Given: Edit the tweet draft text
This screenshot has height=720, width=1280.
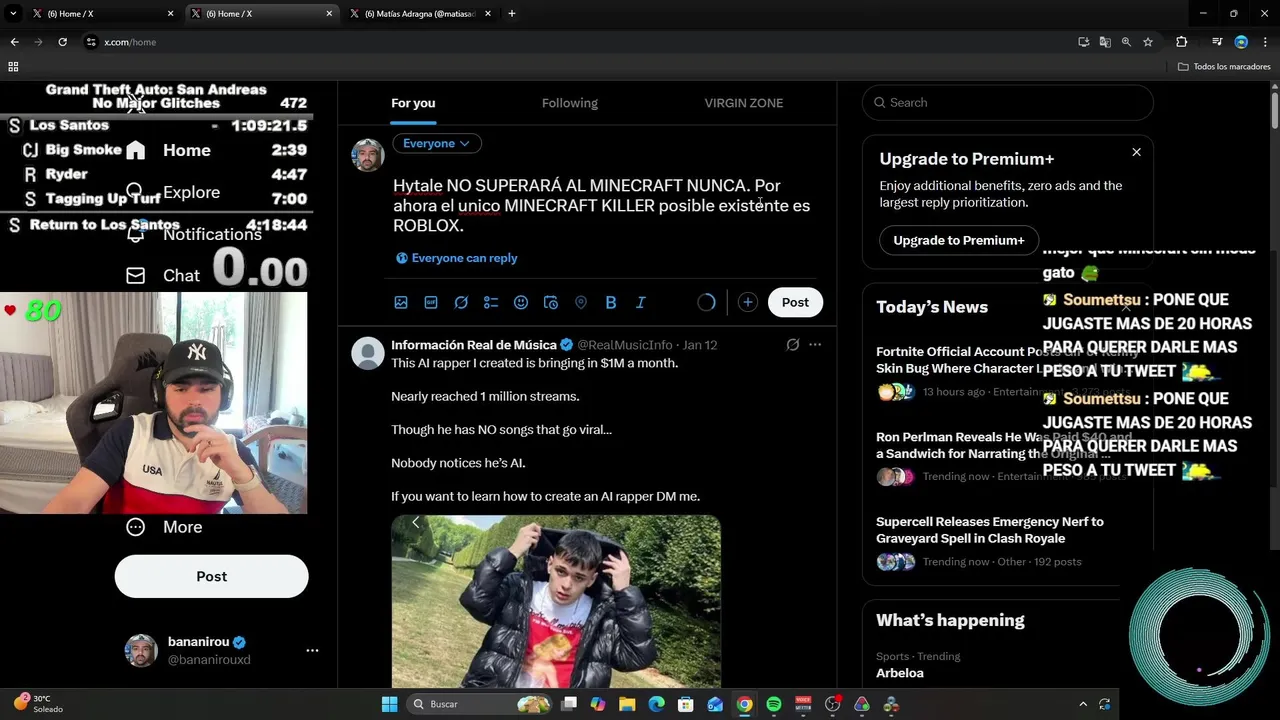Looking at the screenshot, I should (602, 205).
